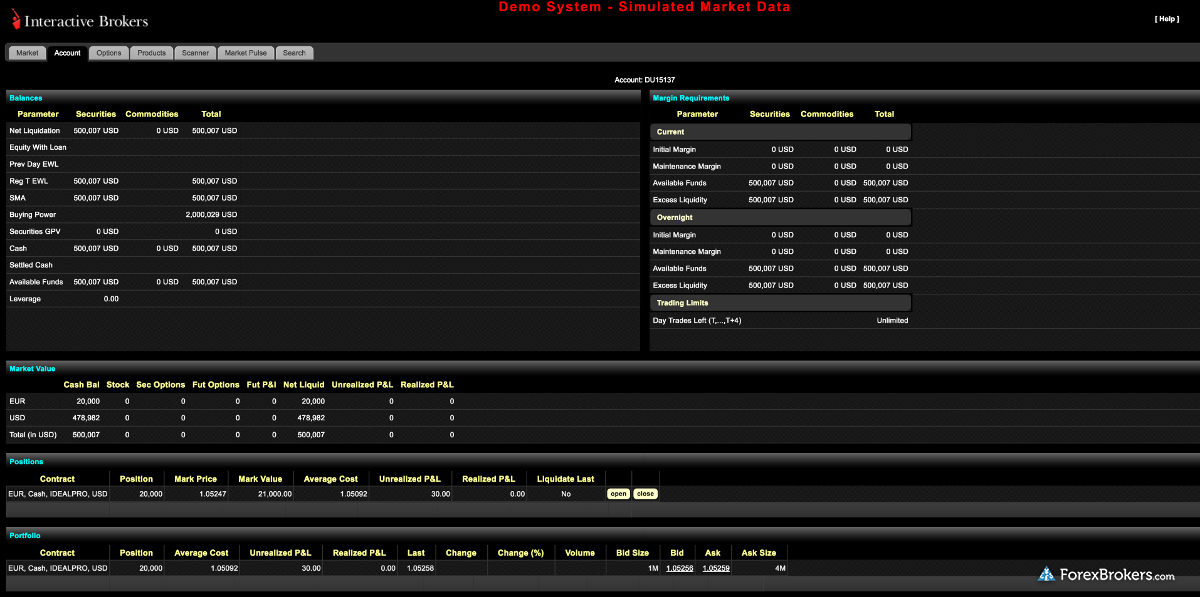The height and width of the screenshot is (597, 1200).
Task: Click the Net Liquidation row label
Action: coord(35,131)
